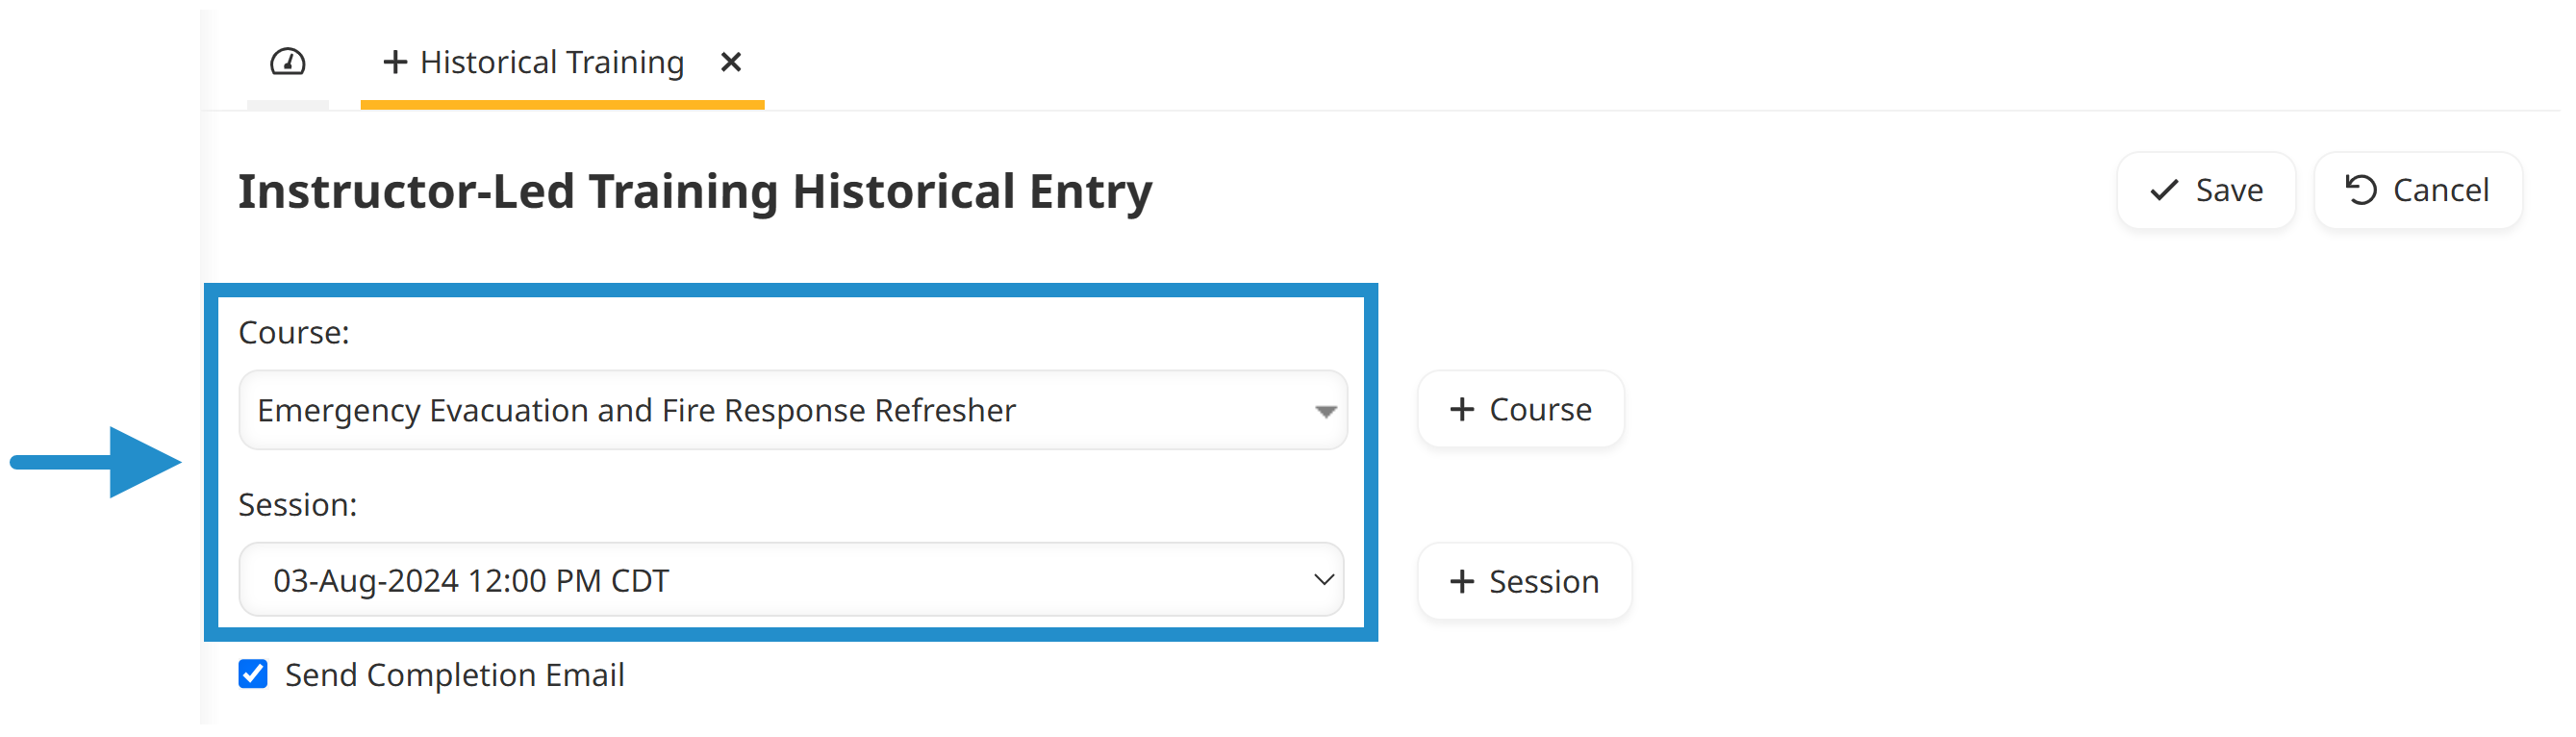The width and height of the screenshot is (2576, 737).
Task: Cancel the historical entry form
Action: pyautogui.click(x=2417, y=190)
